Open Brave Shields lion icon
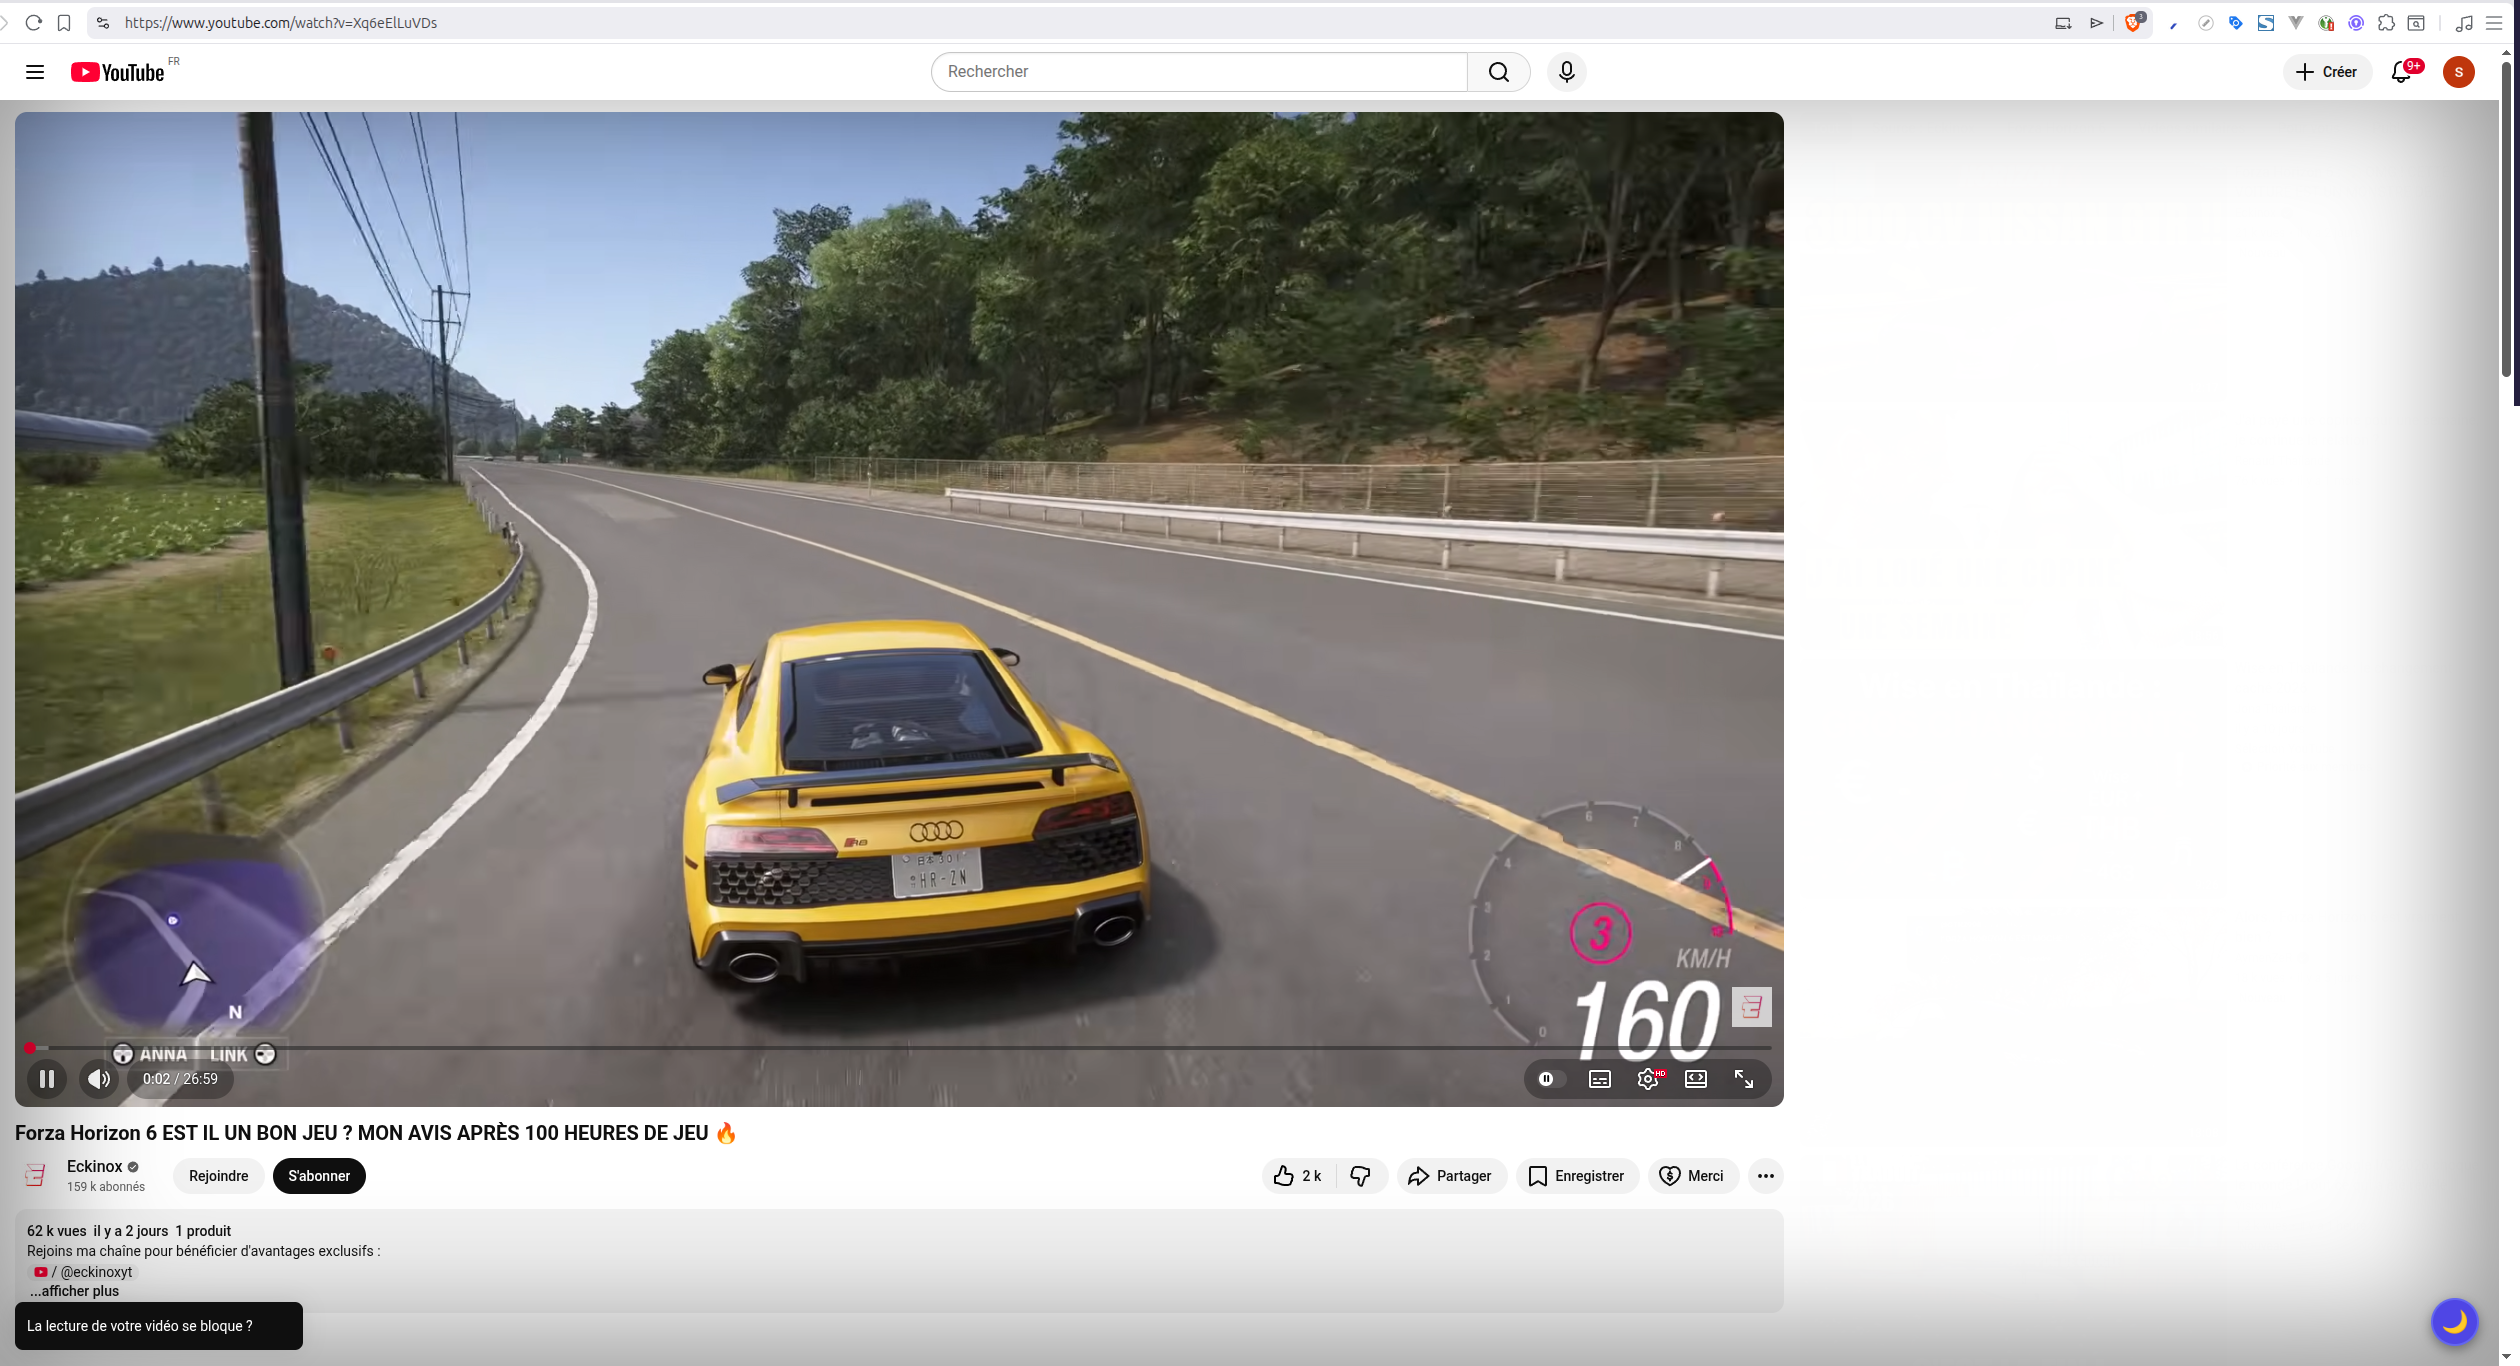 click(x=2133, y=22)
